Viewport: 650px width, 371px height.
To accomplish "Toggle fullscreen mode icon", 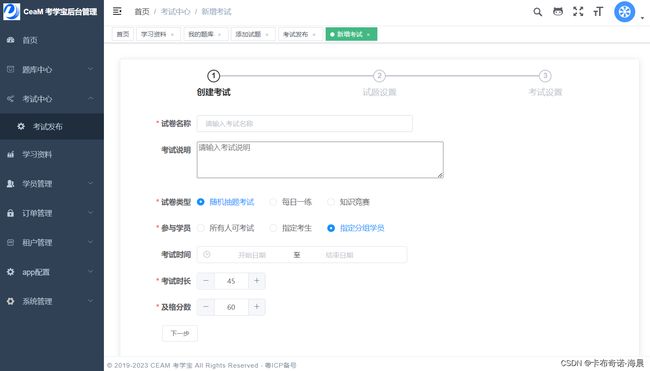I will (578, 12).
